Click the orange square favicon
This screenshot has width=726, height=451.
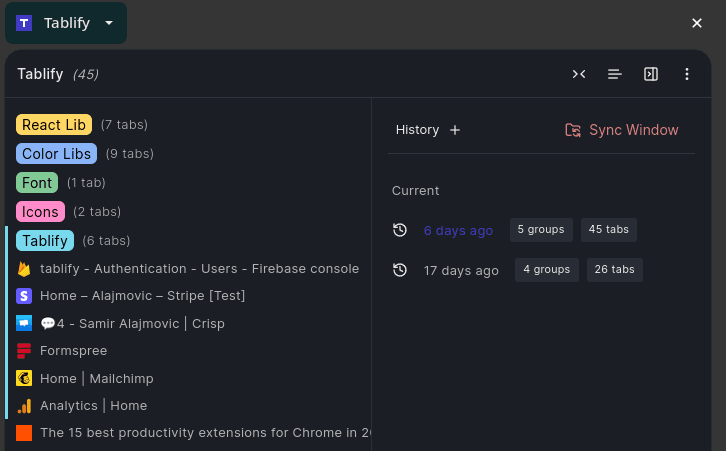(24, 433)
